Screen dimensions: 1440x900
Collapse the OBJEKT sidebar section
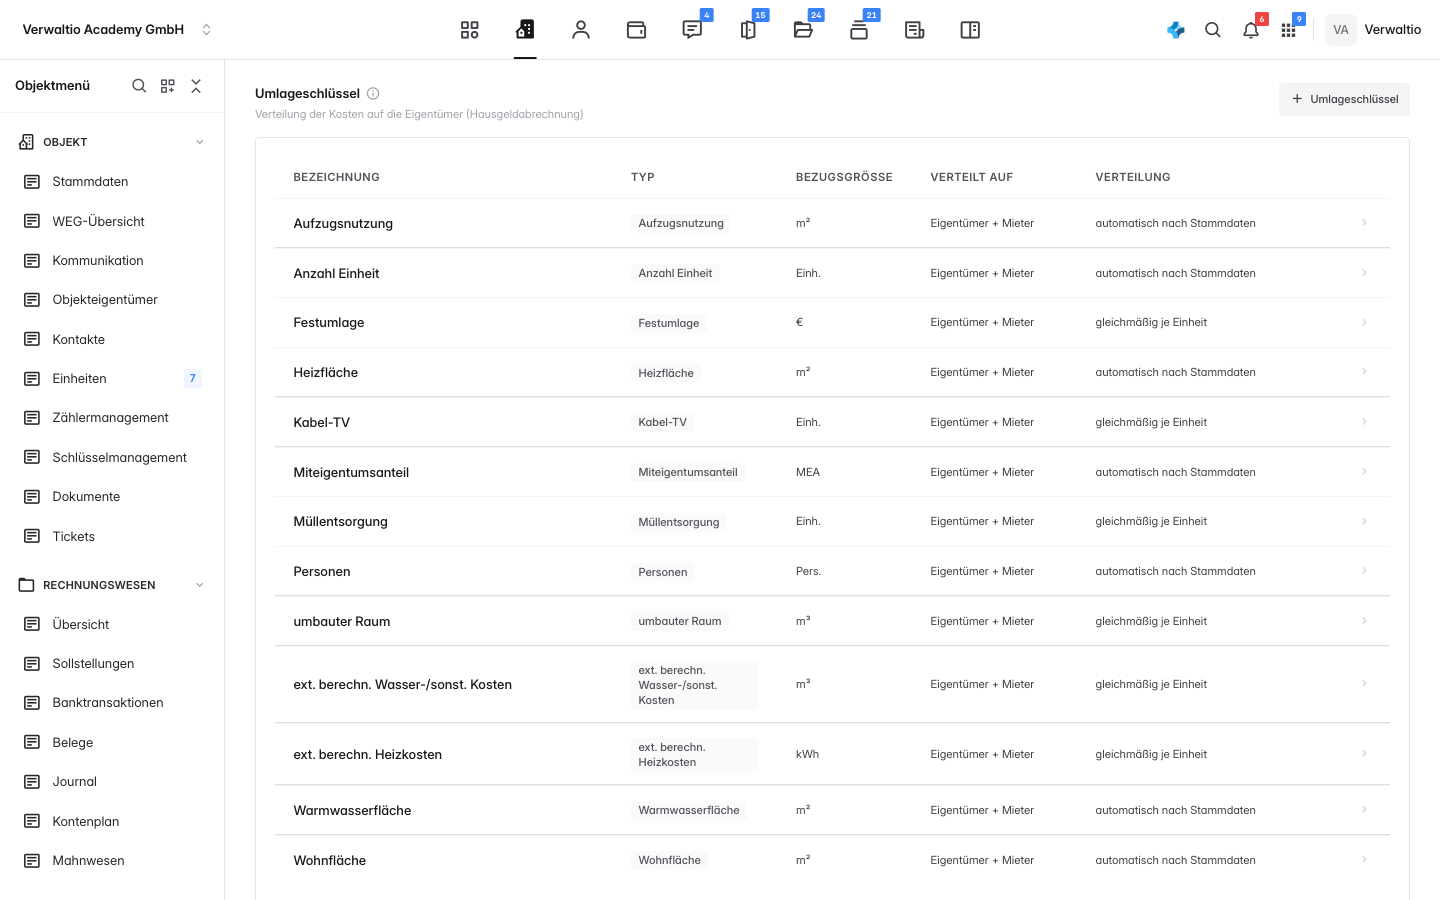[x=200, y=142]
